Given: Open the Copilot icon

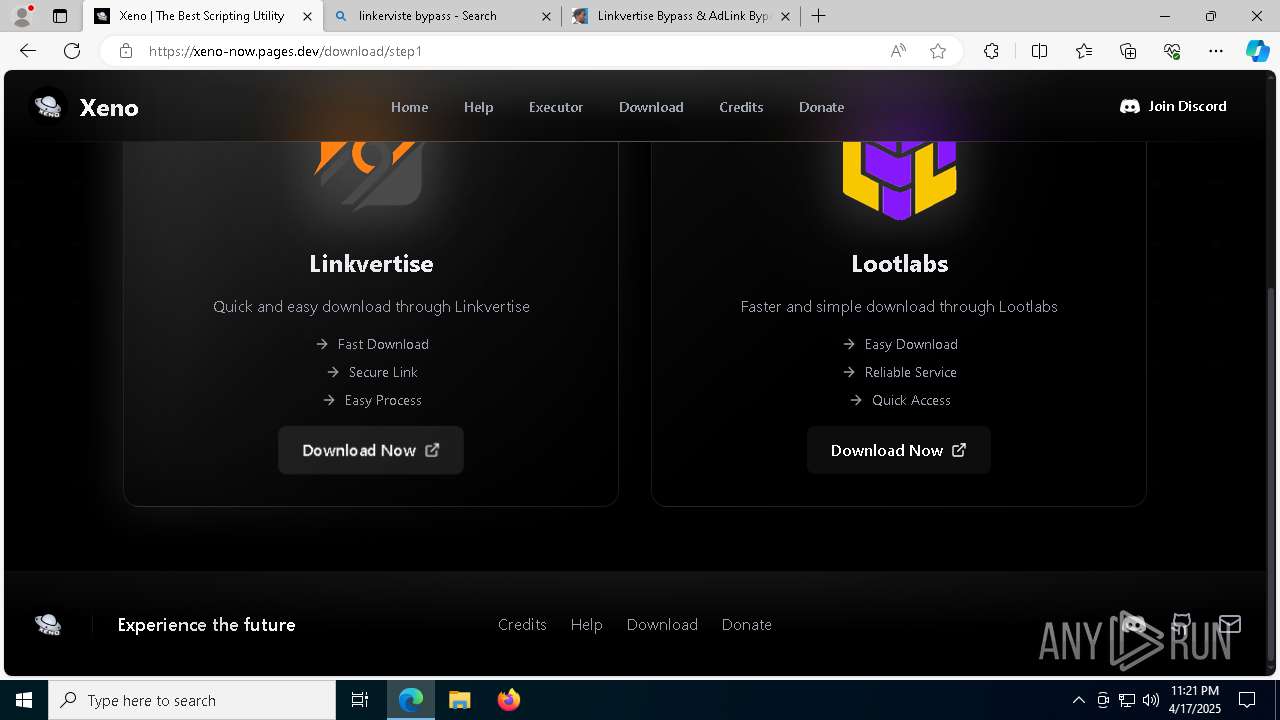Looking at the screenshot, I should [x=1257, y=51].
